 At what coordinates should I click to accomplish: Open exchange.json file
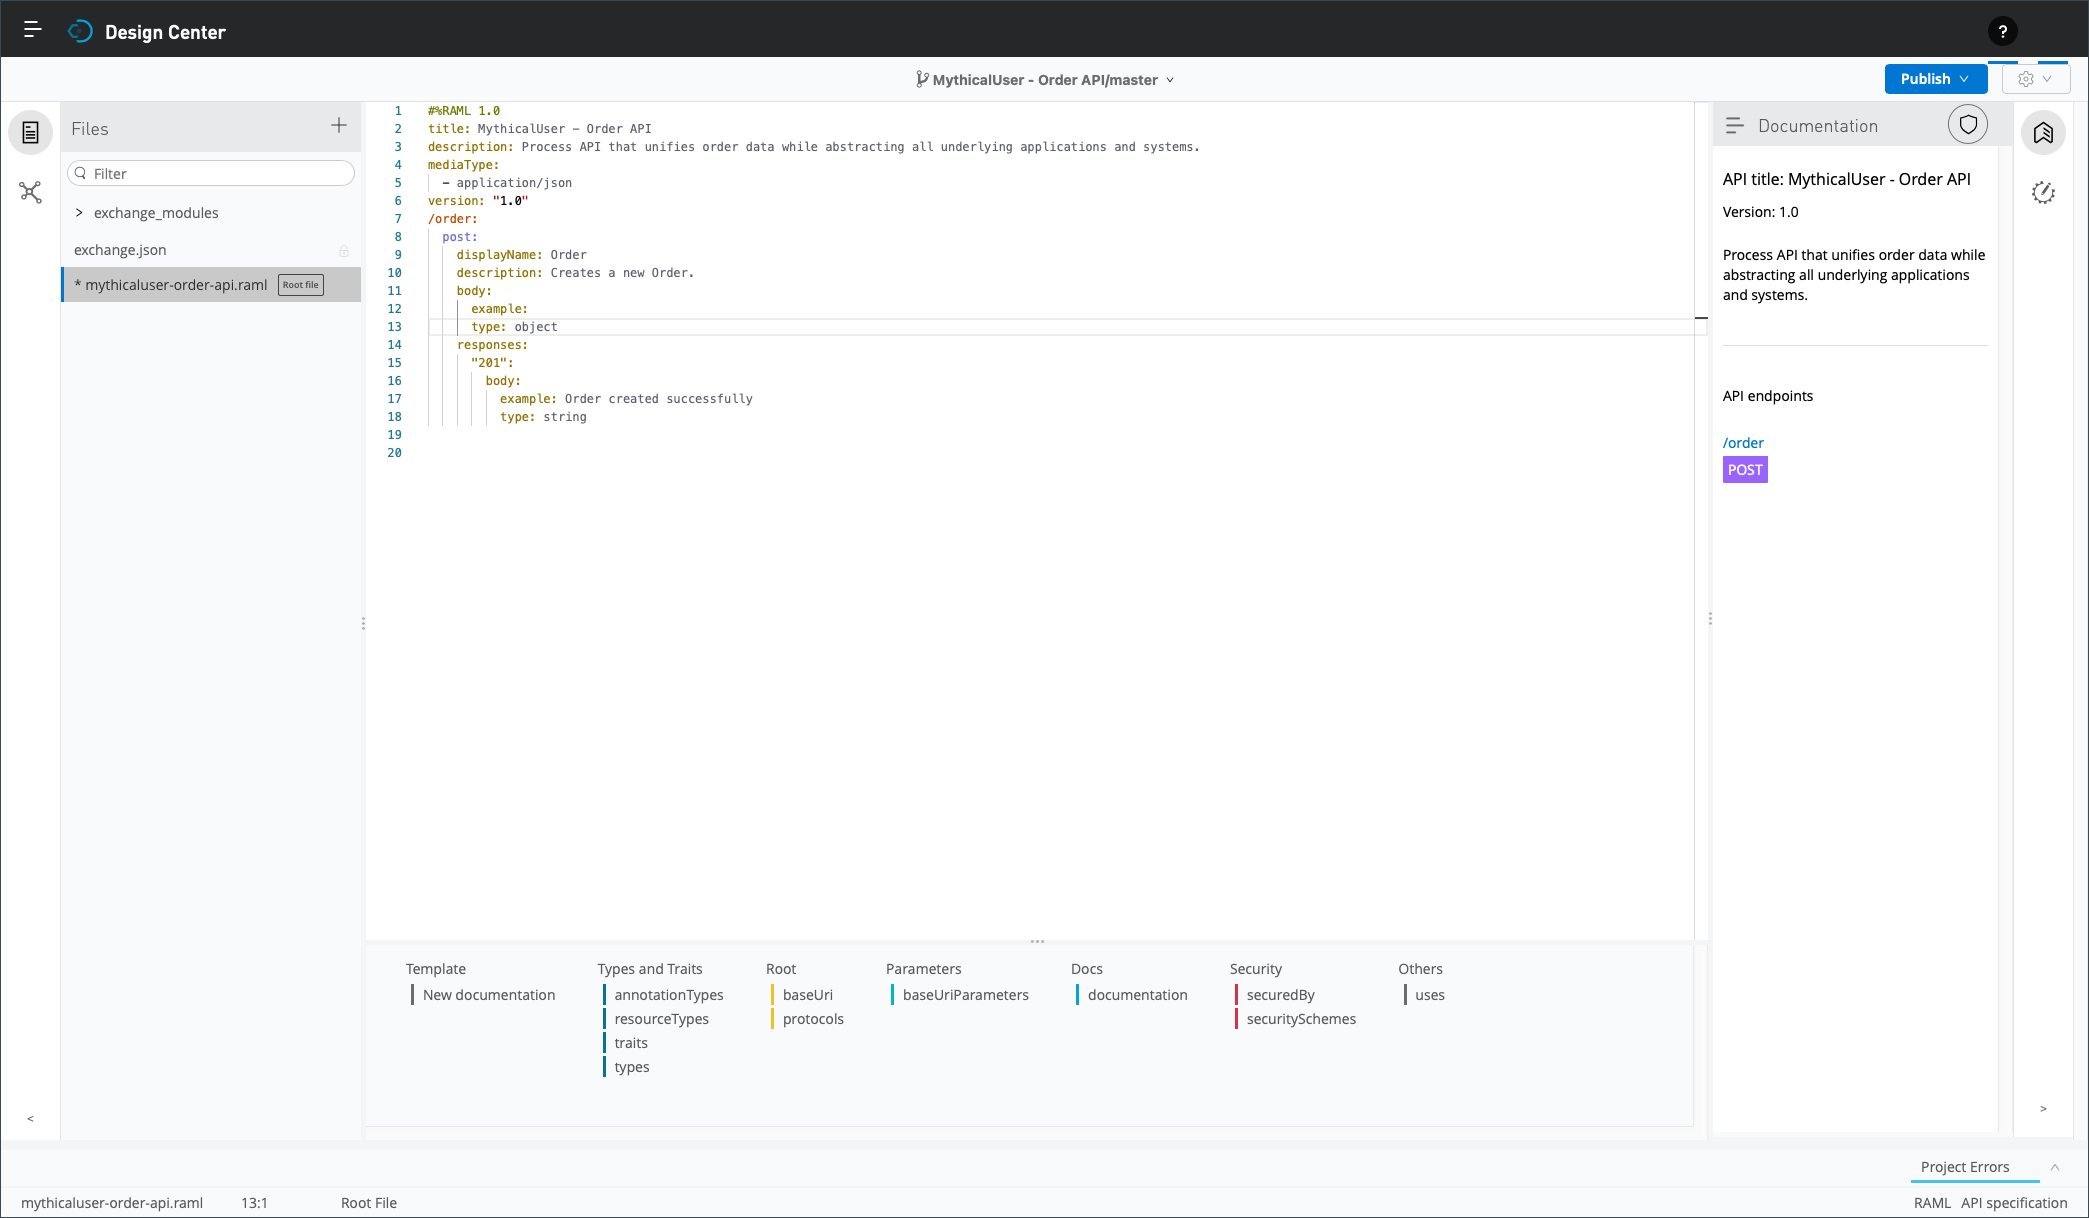pyautogui.click(x=120, y=250)
